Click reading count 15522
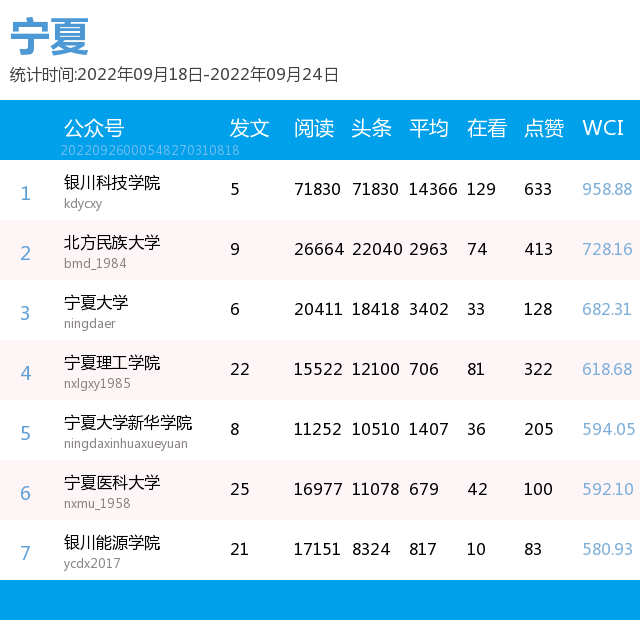The height and width of the screenshot is (620, 640). pyautogui.click(x=318, y=369)
